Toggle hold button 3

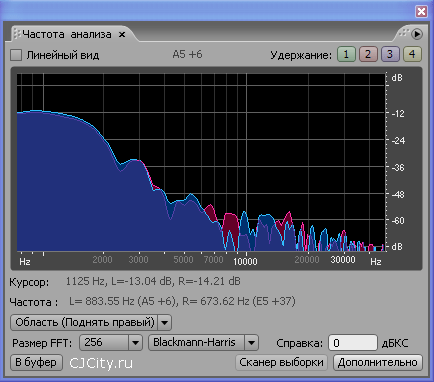[390, 54]
